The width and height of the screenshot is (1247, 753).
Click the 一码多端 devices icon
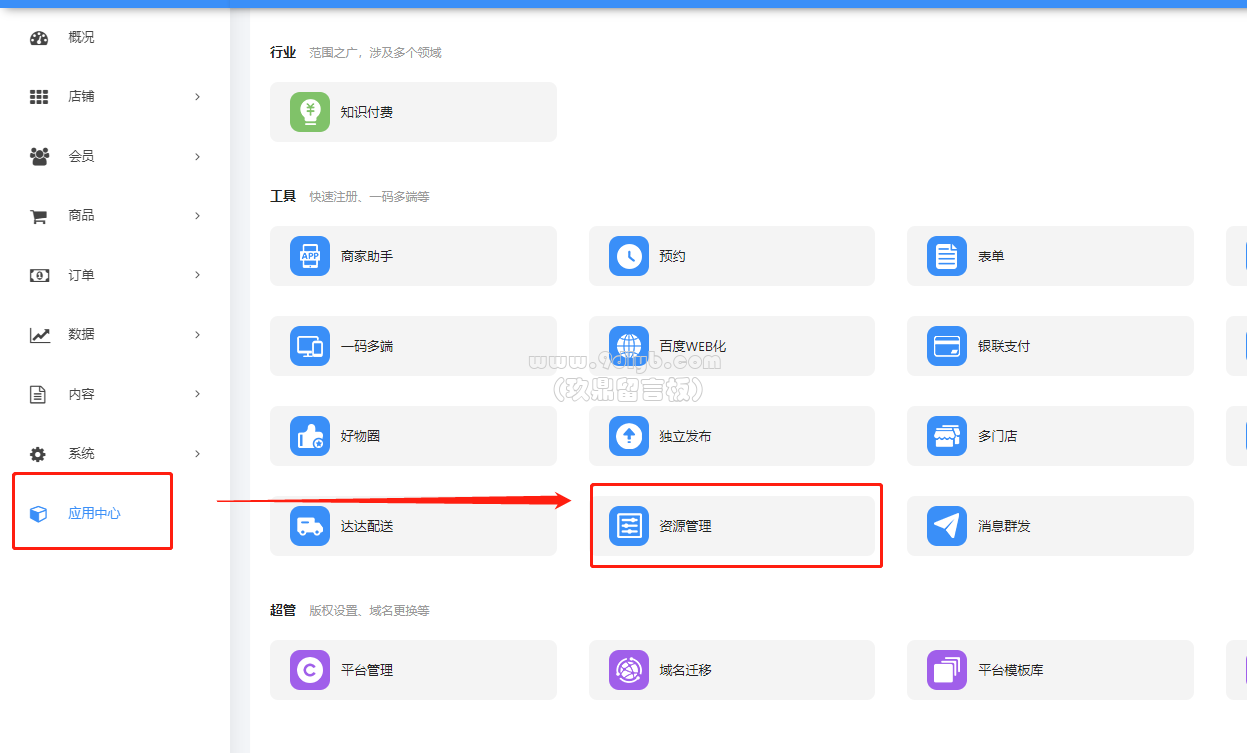[310, 346]
